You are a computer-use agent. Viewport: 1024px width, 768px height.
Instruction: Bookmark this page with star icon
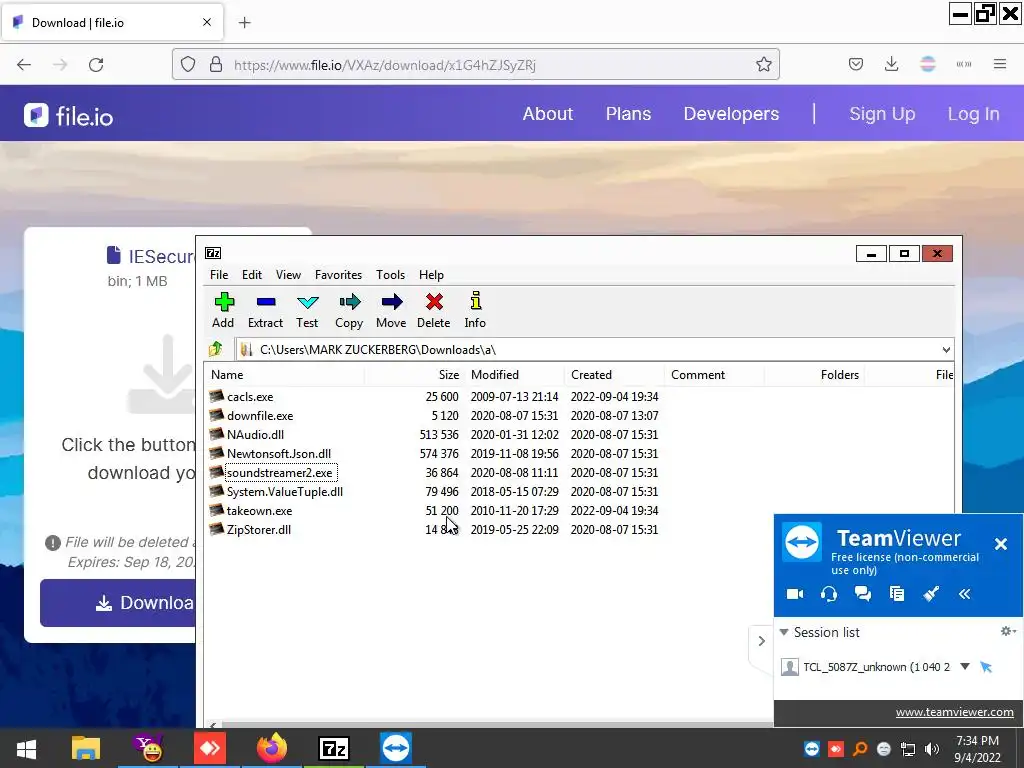click(x=763, y=64)
